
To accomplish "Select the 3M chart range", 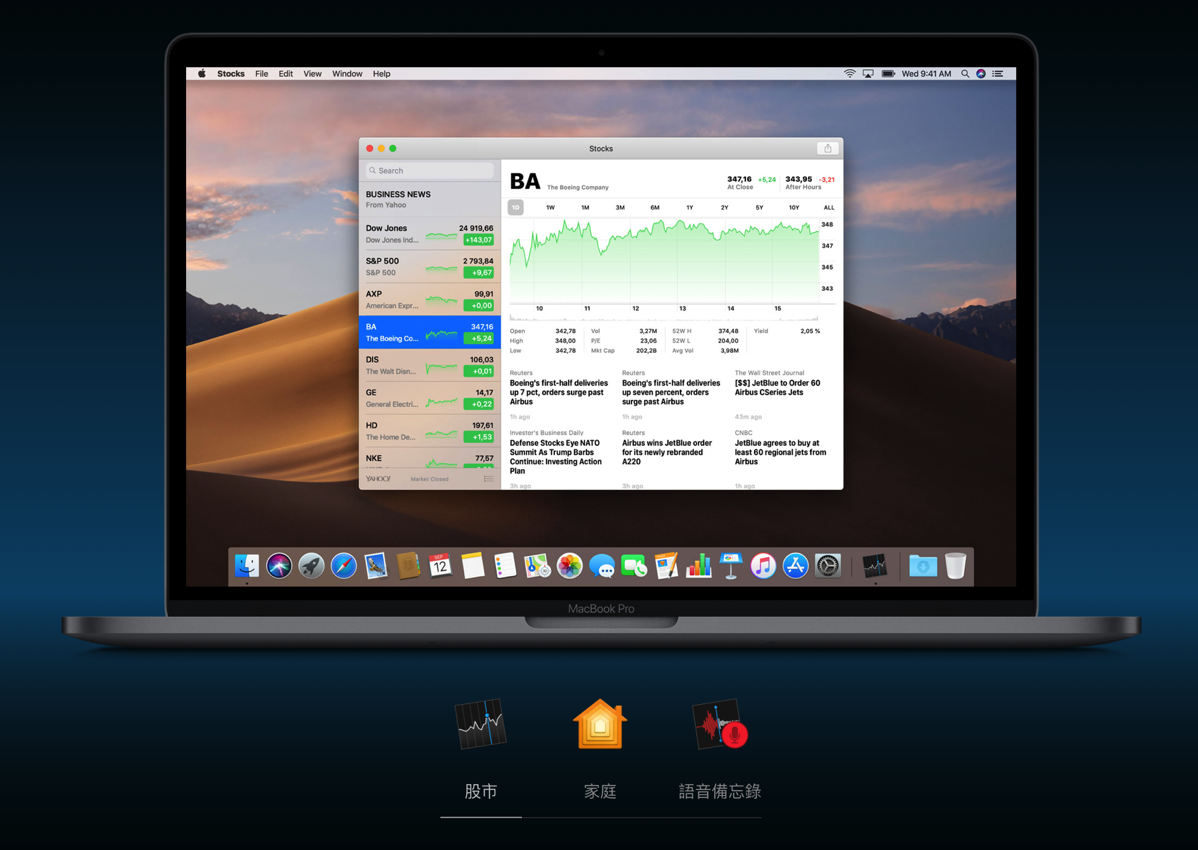I will tap(620, 207).
